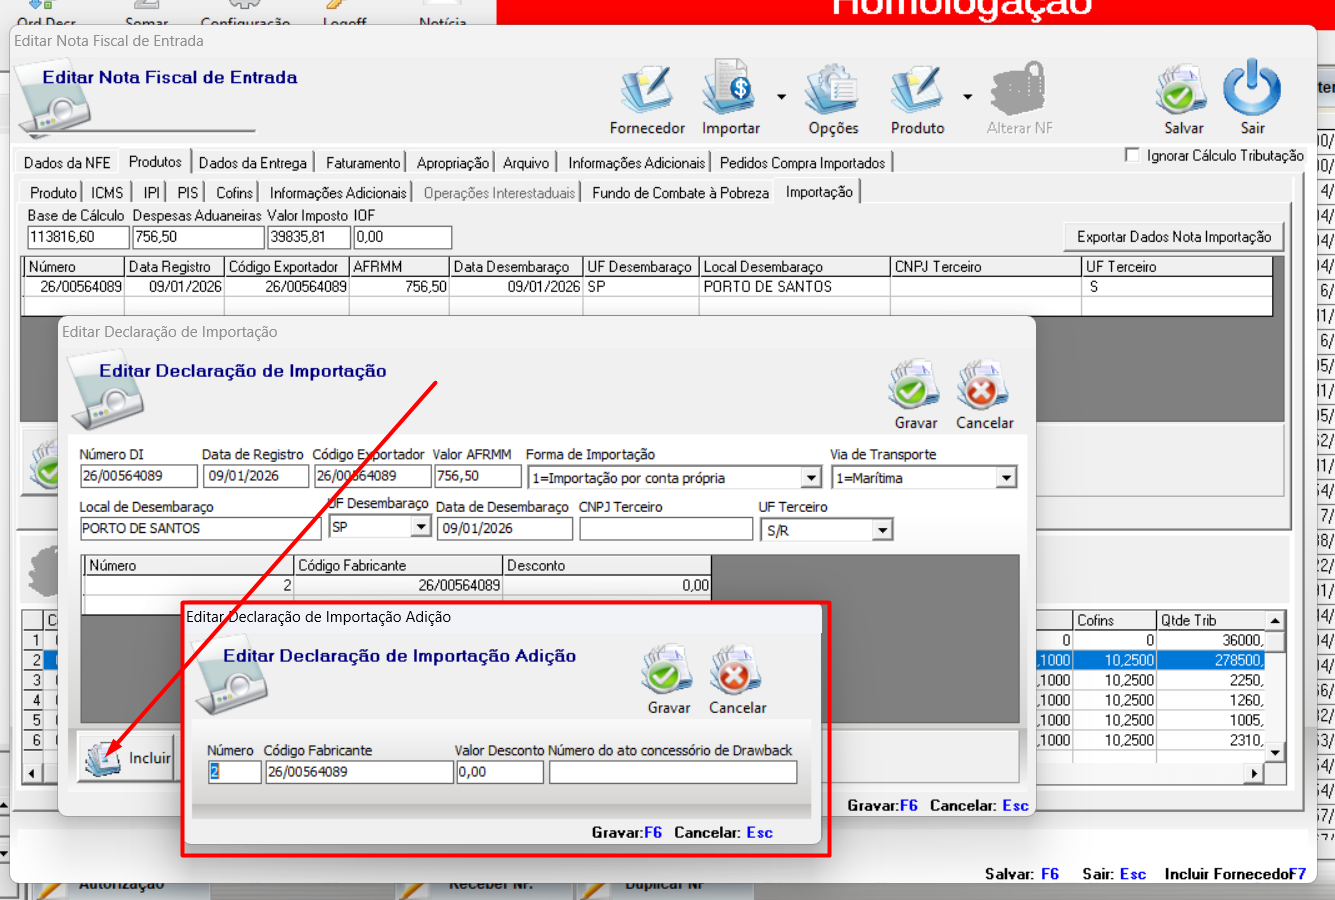Click the Opções gear icon
The height and width of the screenshot is (900, 1335).
(x=832, y=90)
